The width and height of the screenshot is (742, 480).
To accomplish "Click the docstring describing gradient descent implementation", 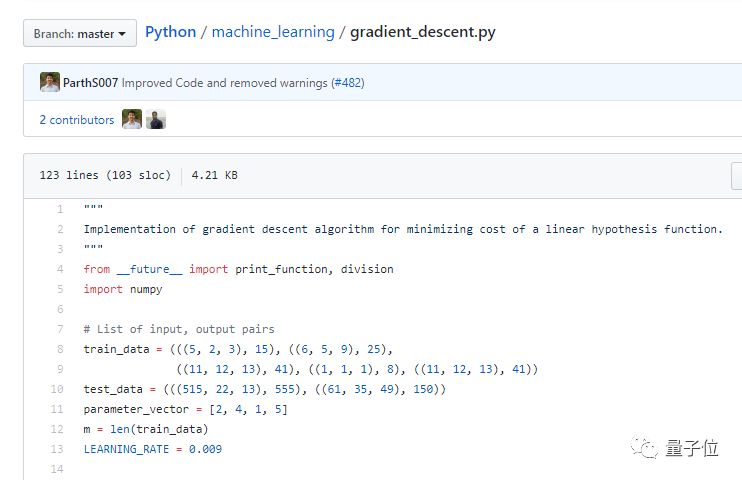I will (403, 229).
